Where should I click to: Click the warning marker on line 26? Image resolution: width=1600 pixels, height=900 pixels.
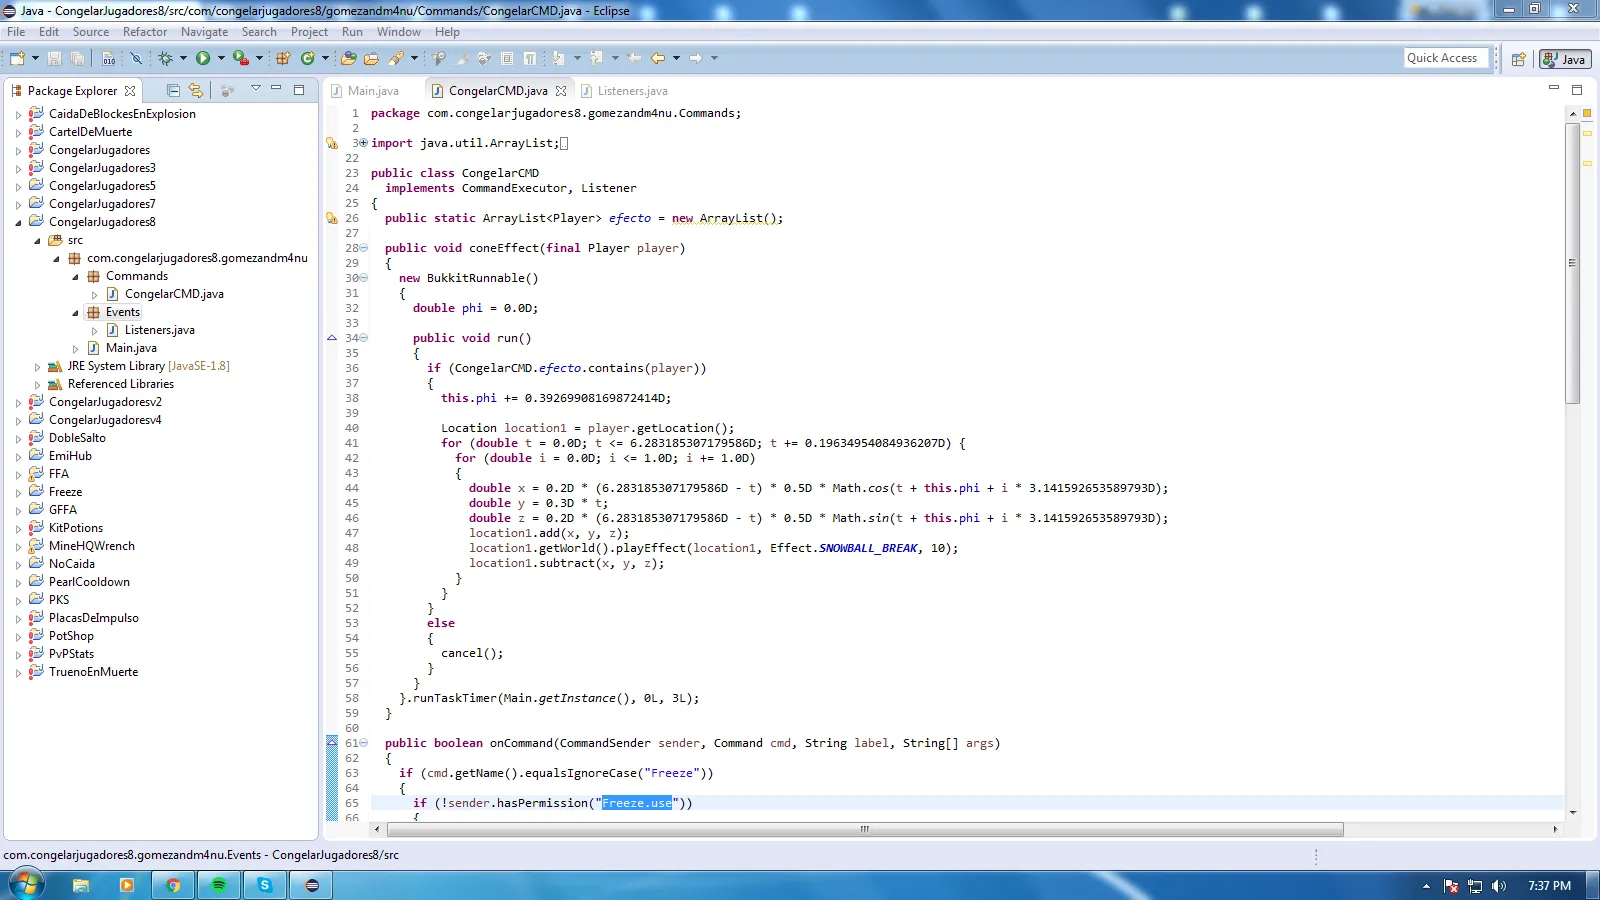tap(332, 218)
